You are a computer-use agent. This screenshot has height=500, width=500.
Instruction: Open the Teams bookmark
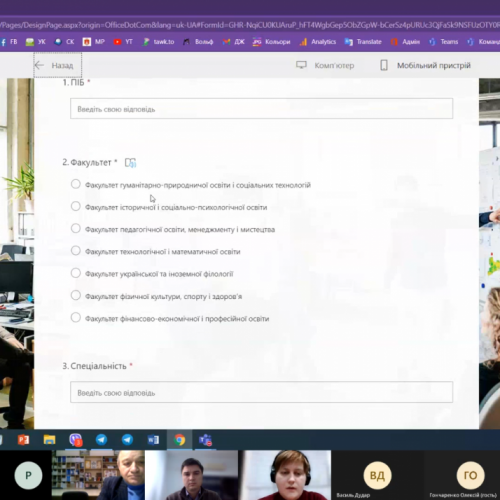pos(443,42)
